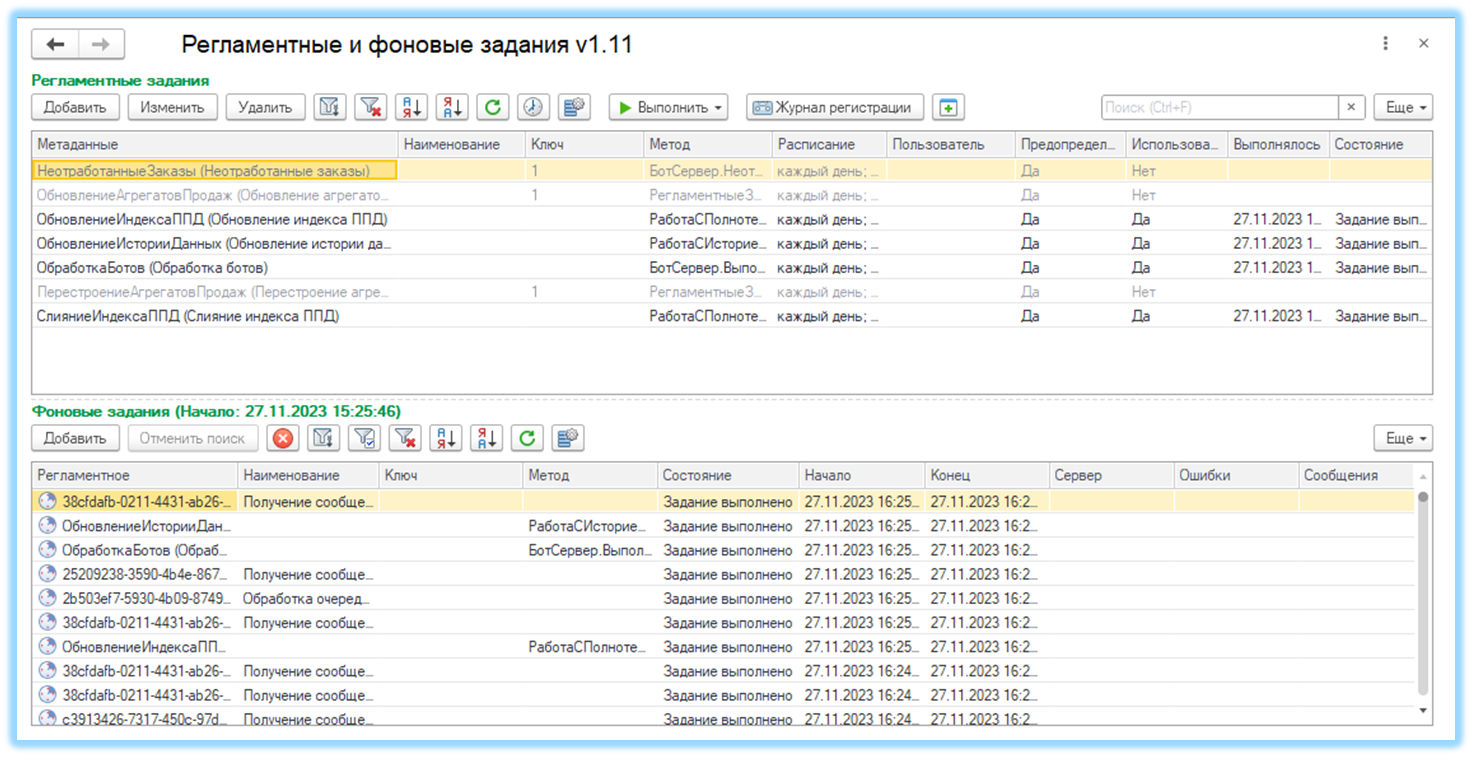The height and width of the screenshot is (757, 1472).
Task: Sort scheduled jobs ascending А-Я
Action: tap(411, 107)
